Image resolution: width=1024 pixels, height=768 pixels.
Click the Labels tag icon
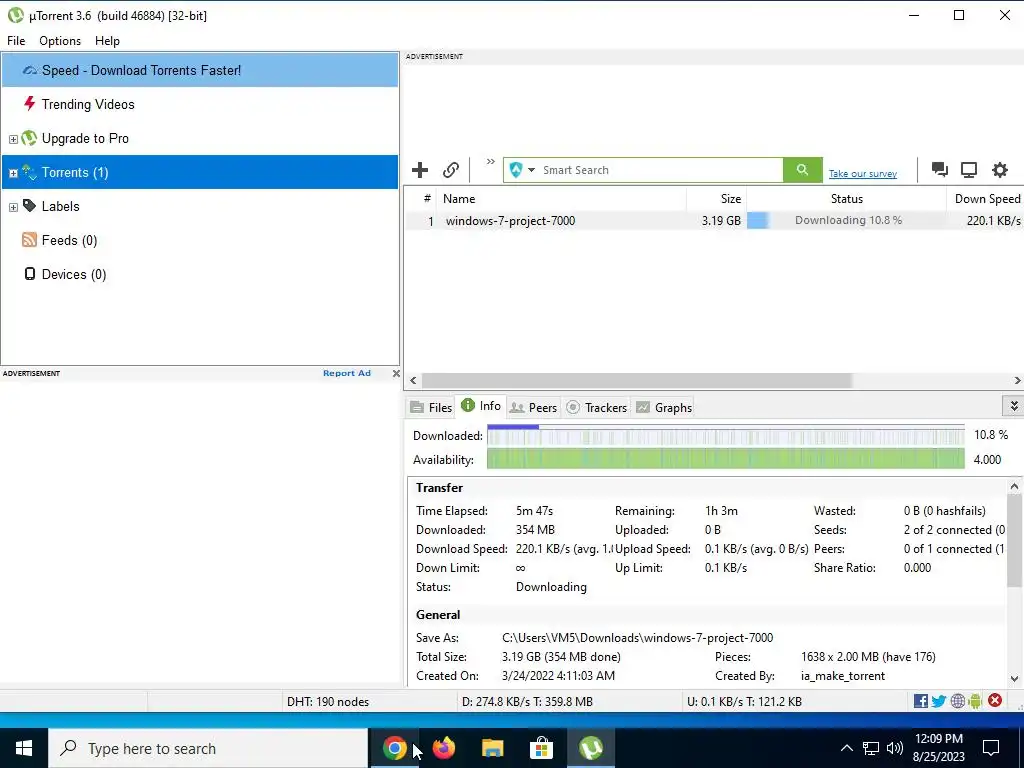[x=29, y=206]
